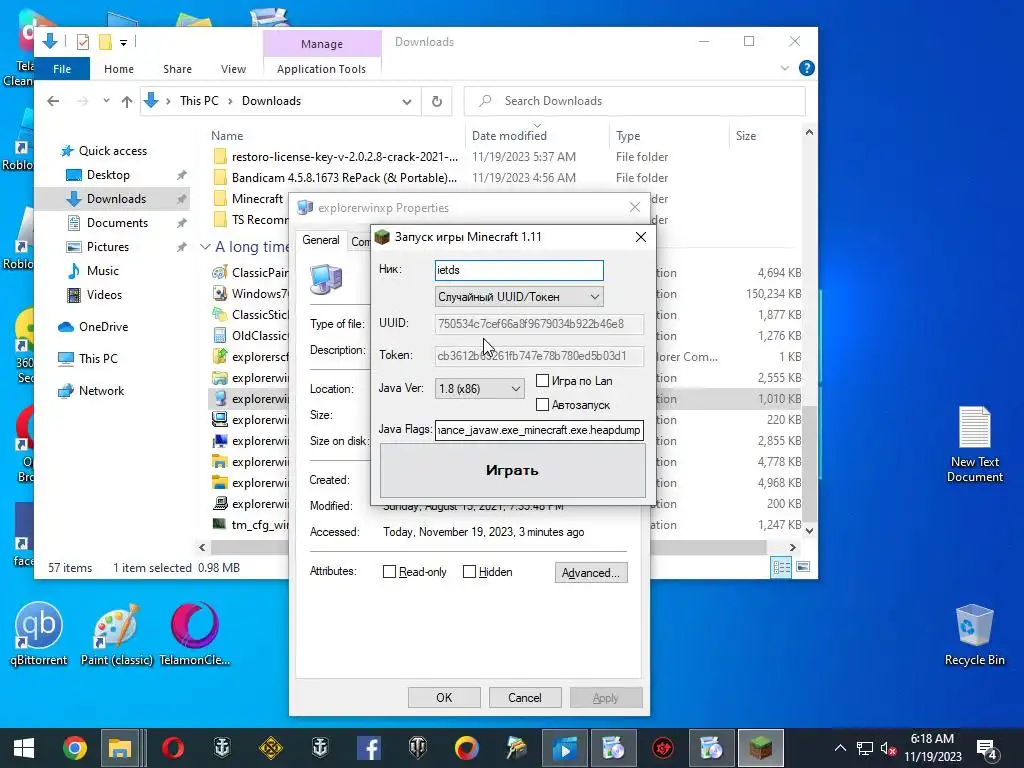The image size is (1024, 768).
Task: Select Pictures in navigation pane
Action: point(108,247)
